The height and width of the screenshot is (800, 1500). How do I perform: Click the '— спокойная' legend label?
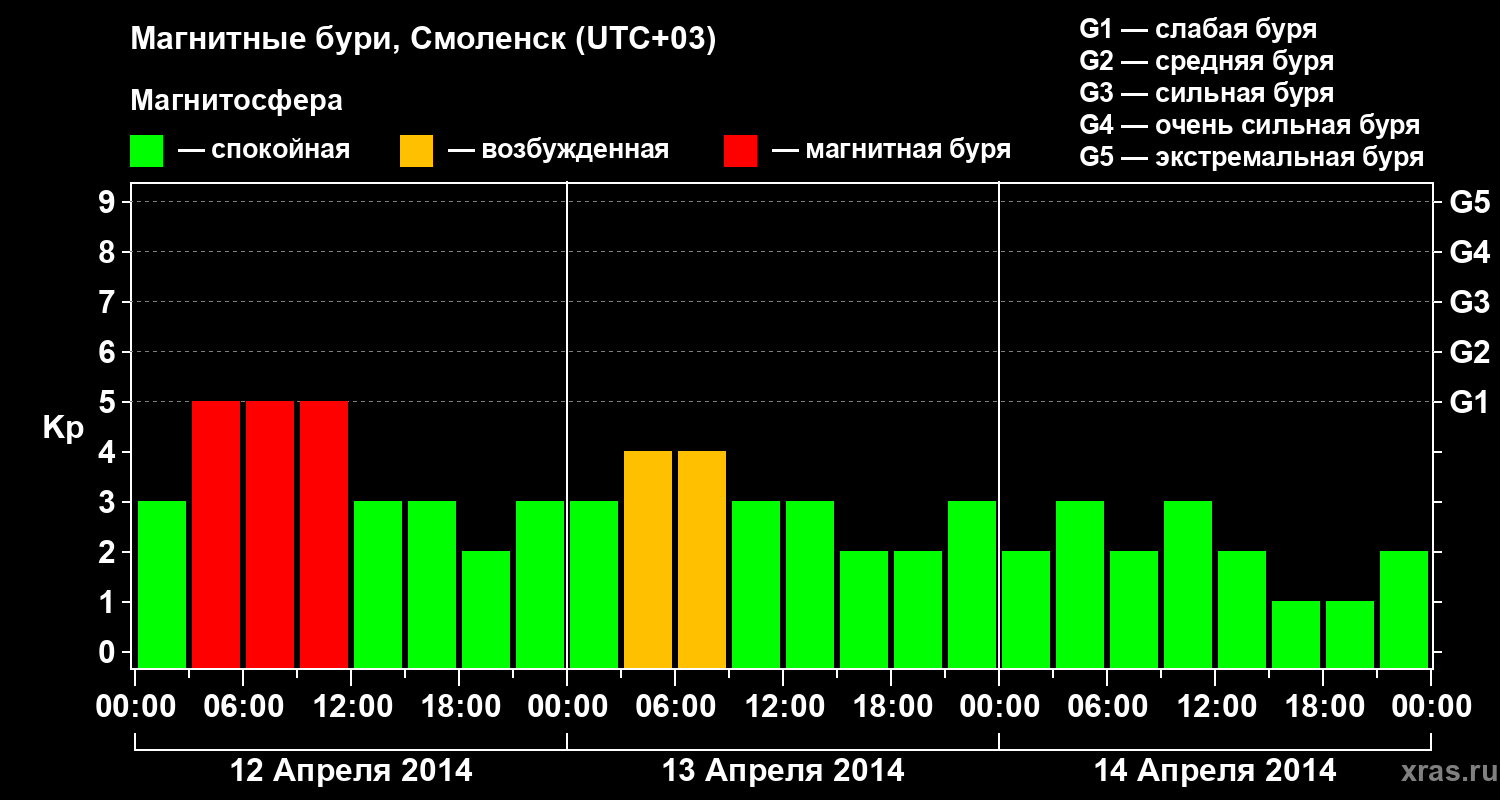pos(264,151)
